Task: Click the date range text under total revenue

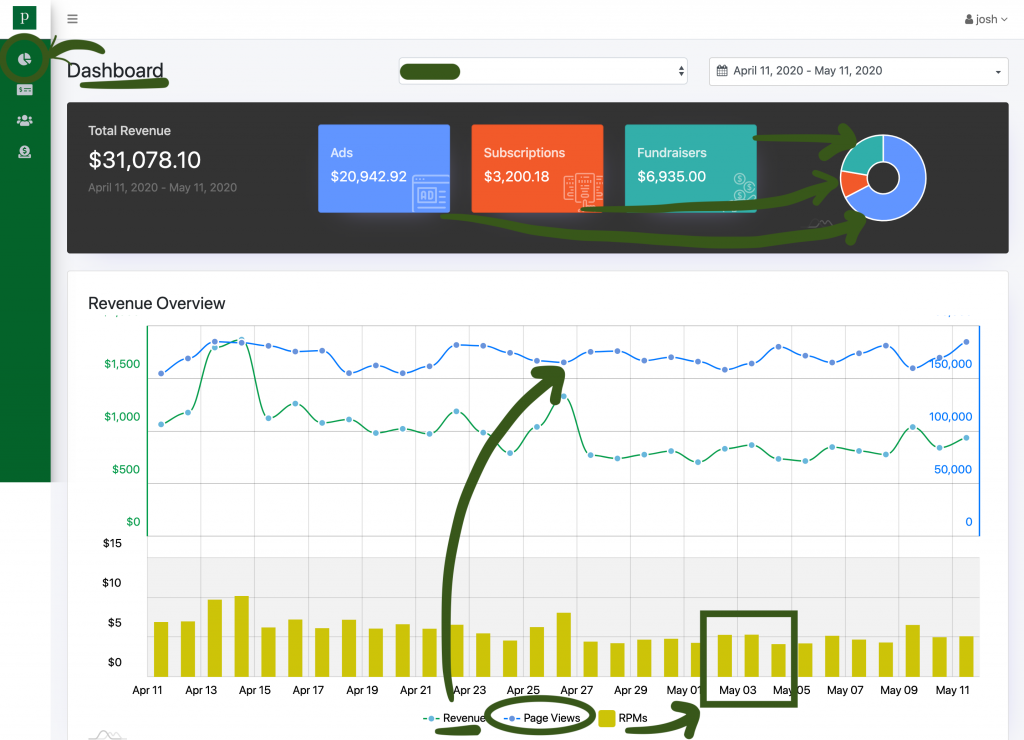Action: 163,187
